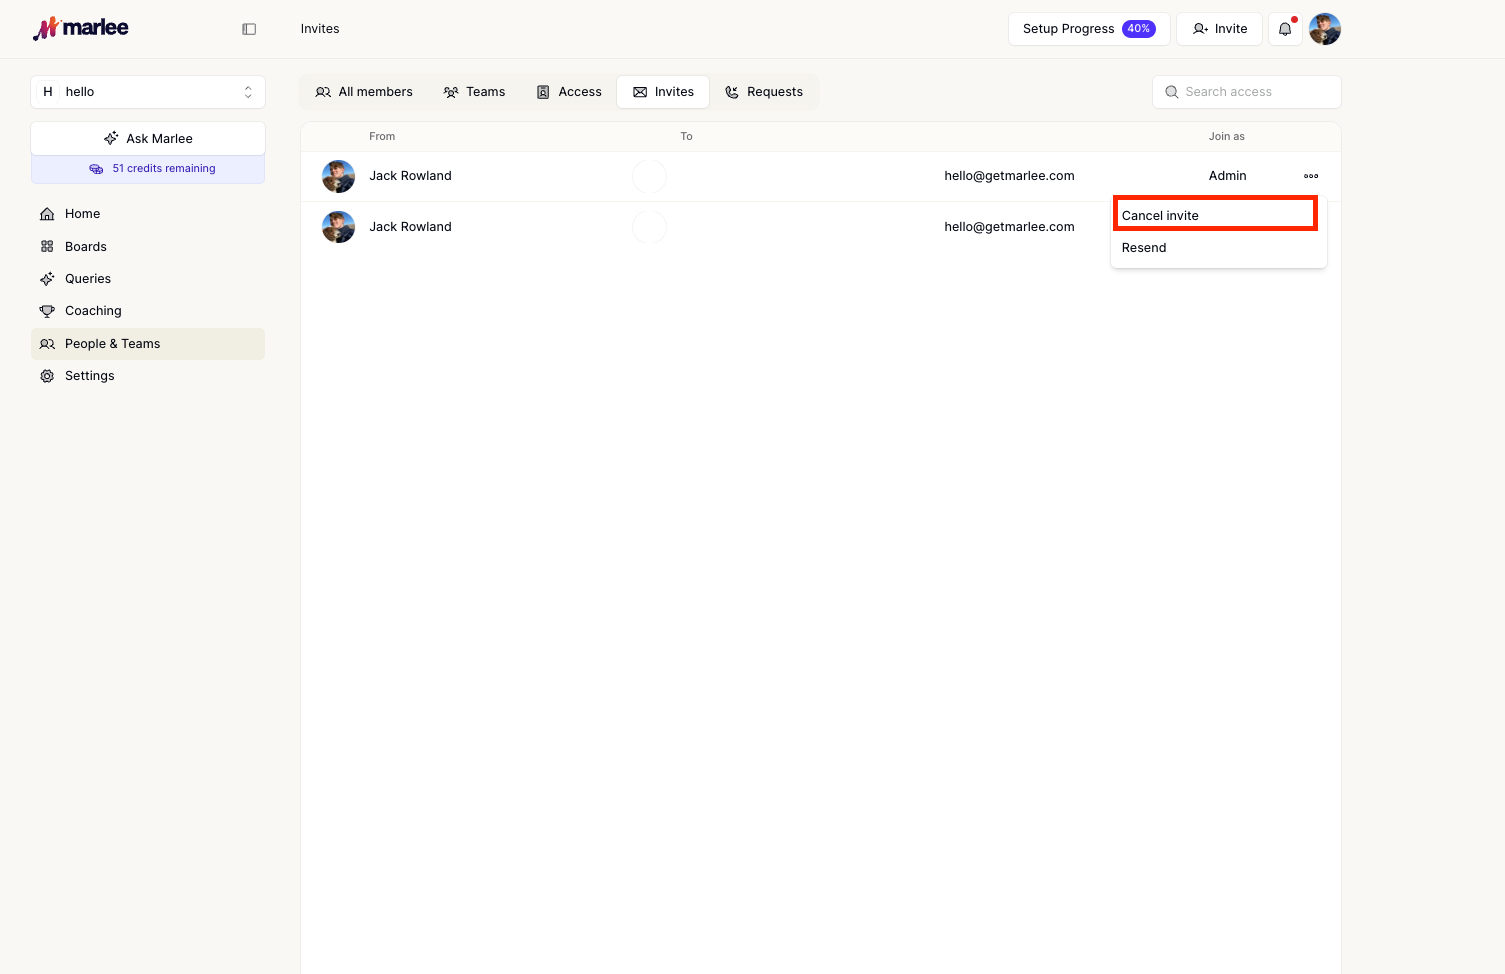Open Boards in sidebar

[x=148, y=247]
